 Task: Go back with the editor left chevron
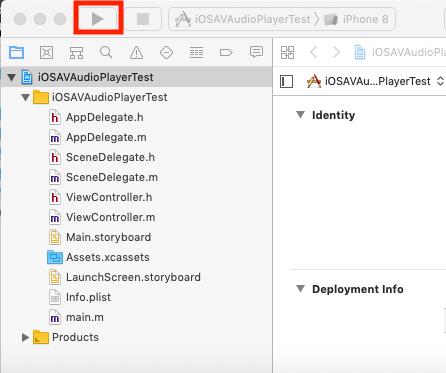click(x=313, y=52)
